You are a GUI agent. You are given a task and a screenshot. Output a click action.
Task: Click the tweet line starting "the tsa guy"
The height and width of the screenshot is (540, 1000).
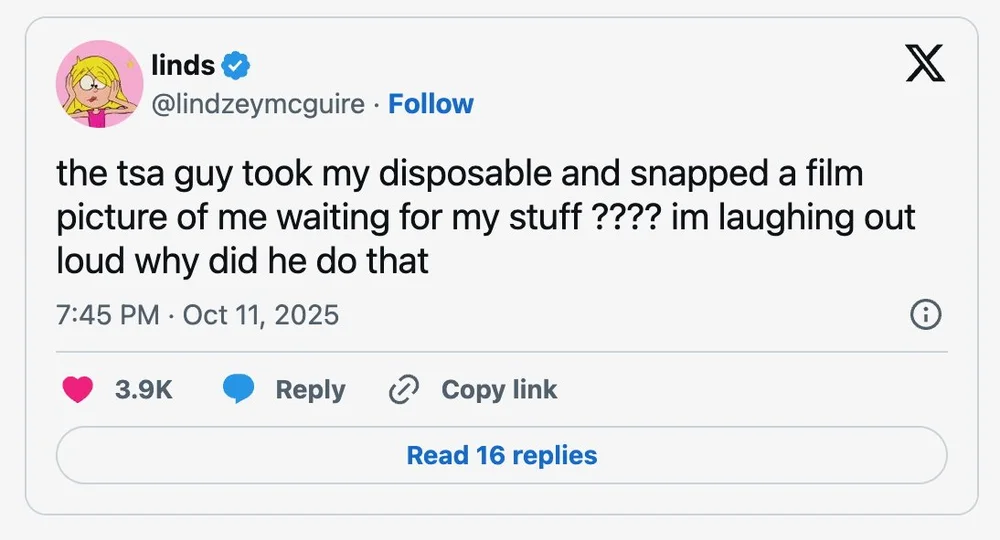click(x=459, y=174)
